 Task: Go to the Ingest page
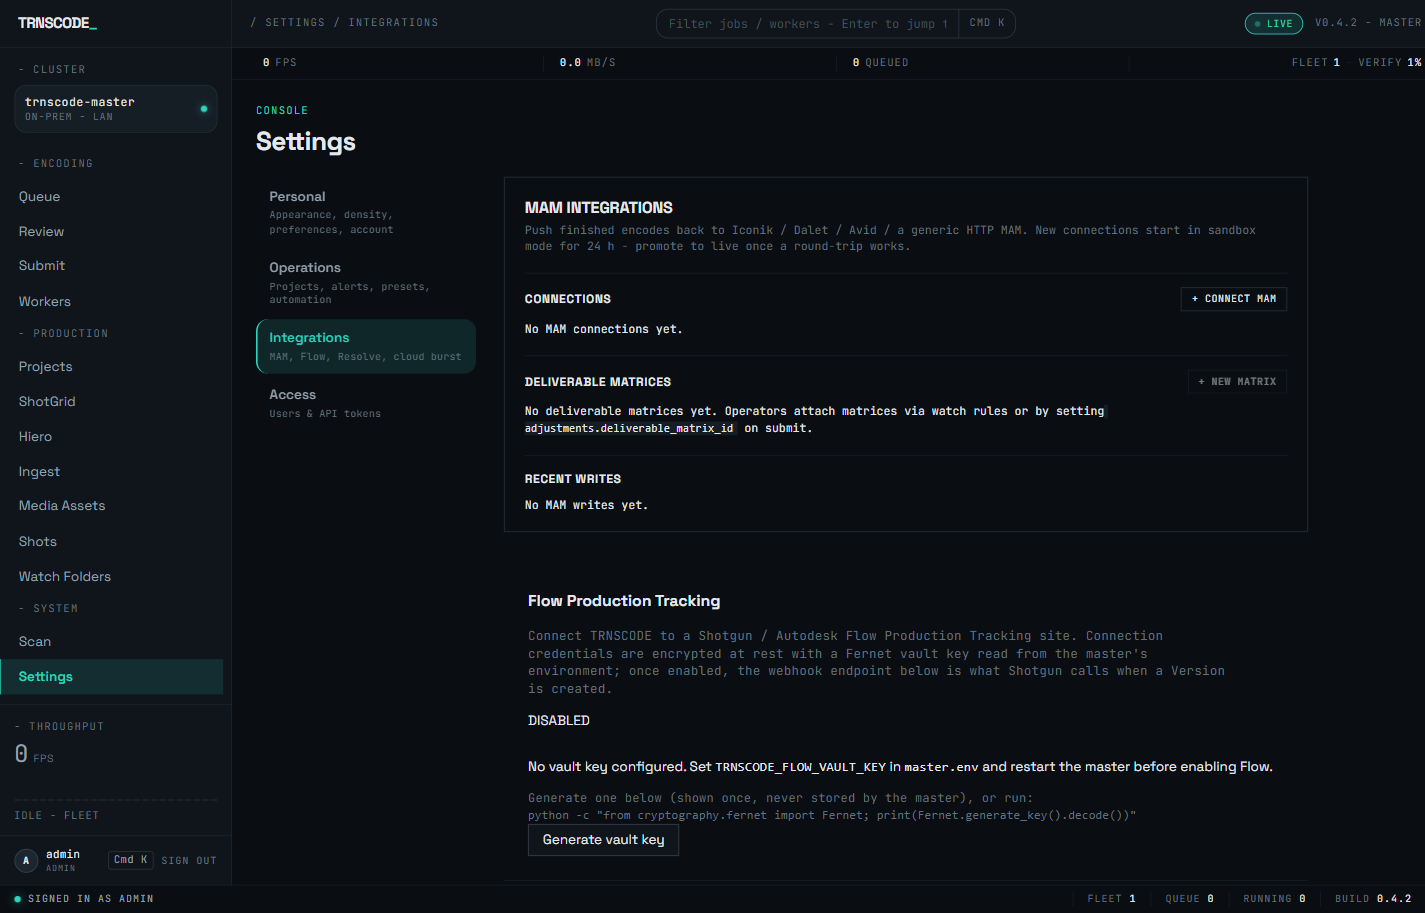click(39, 472)
